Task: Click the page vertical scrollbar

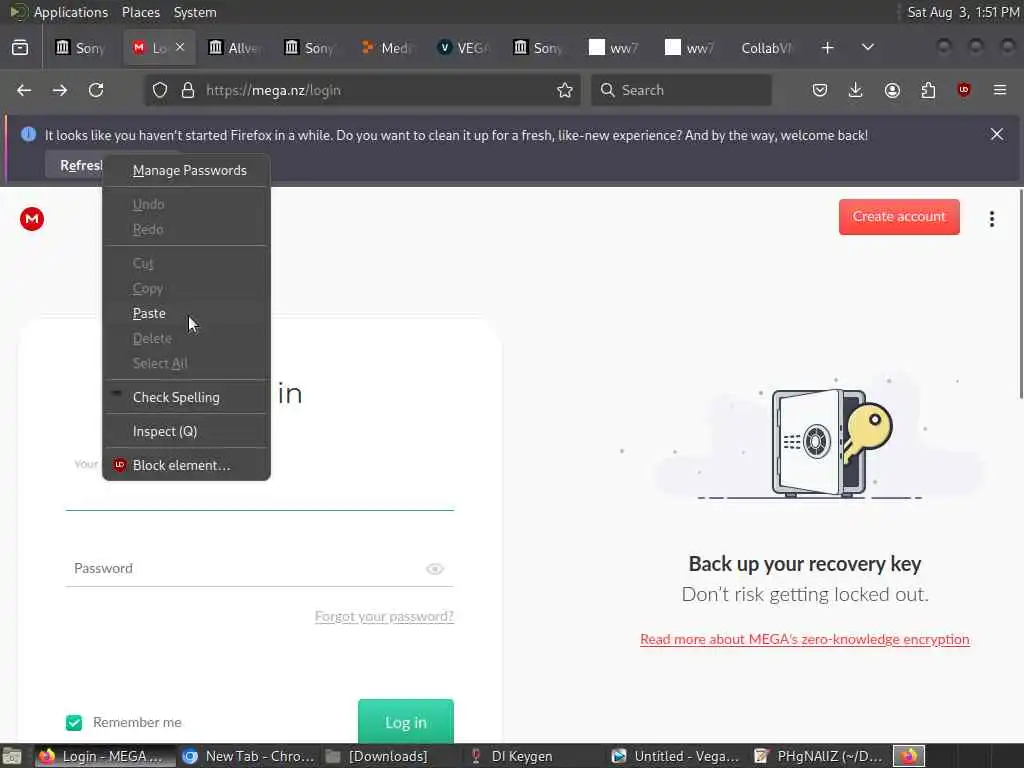Action: click(x=1020, y=294)
